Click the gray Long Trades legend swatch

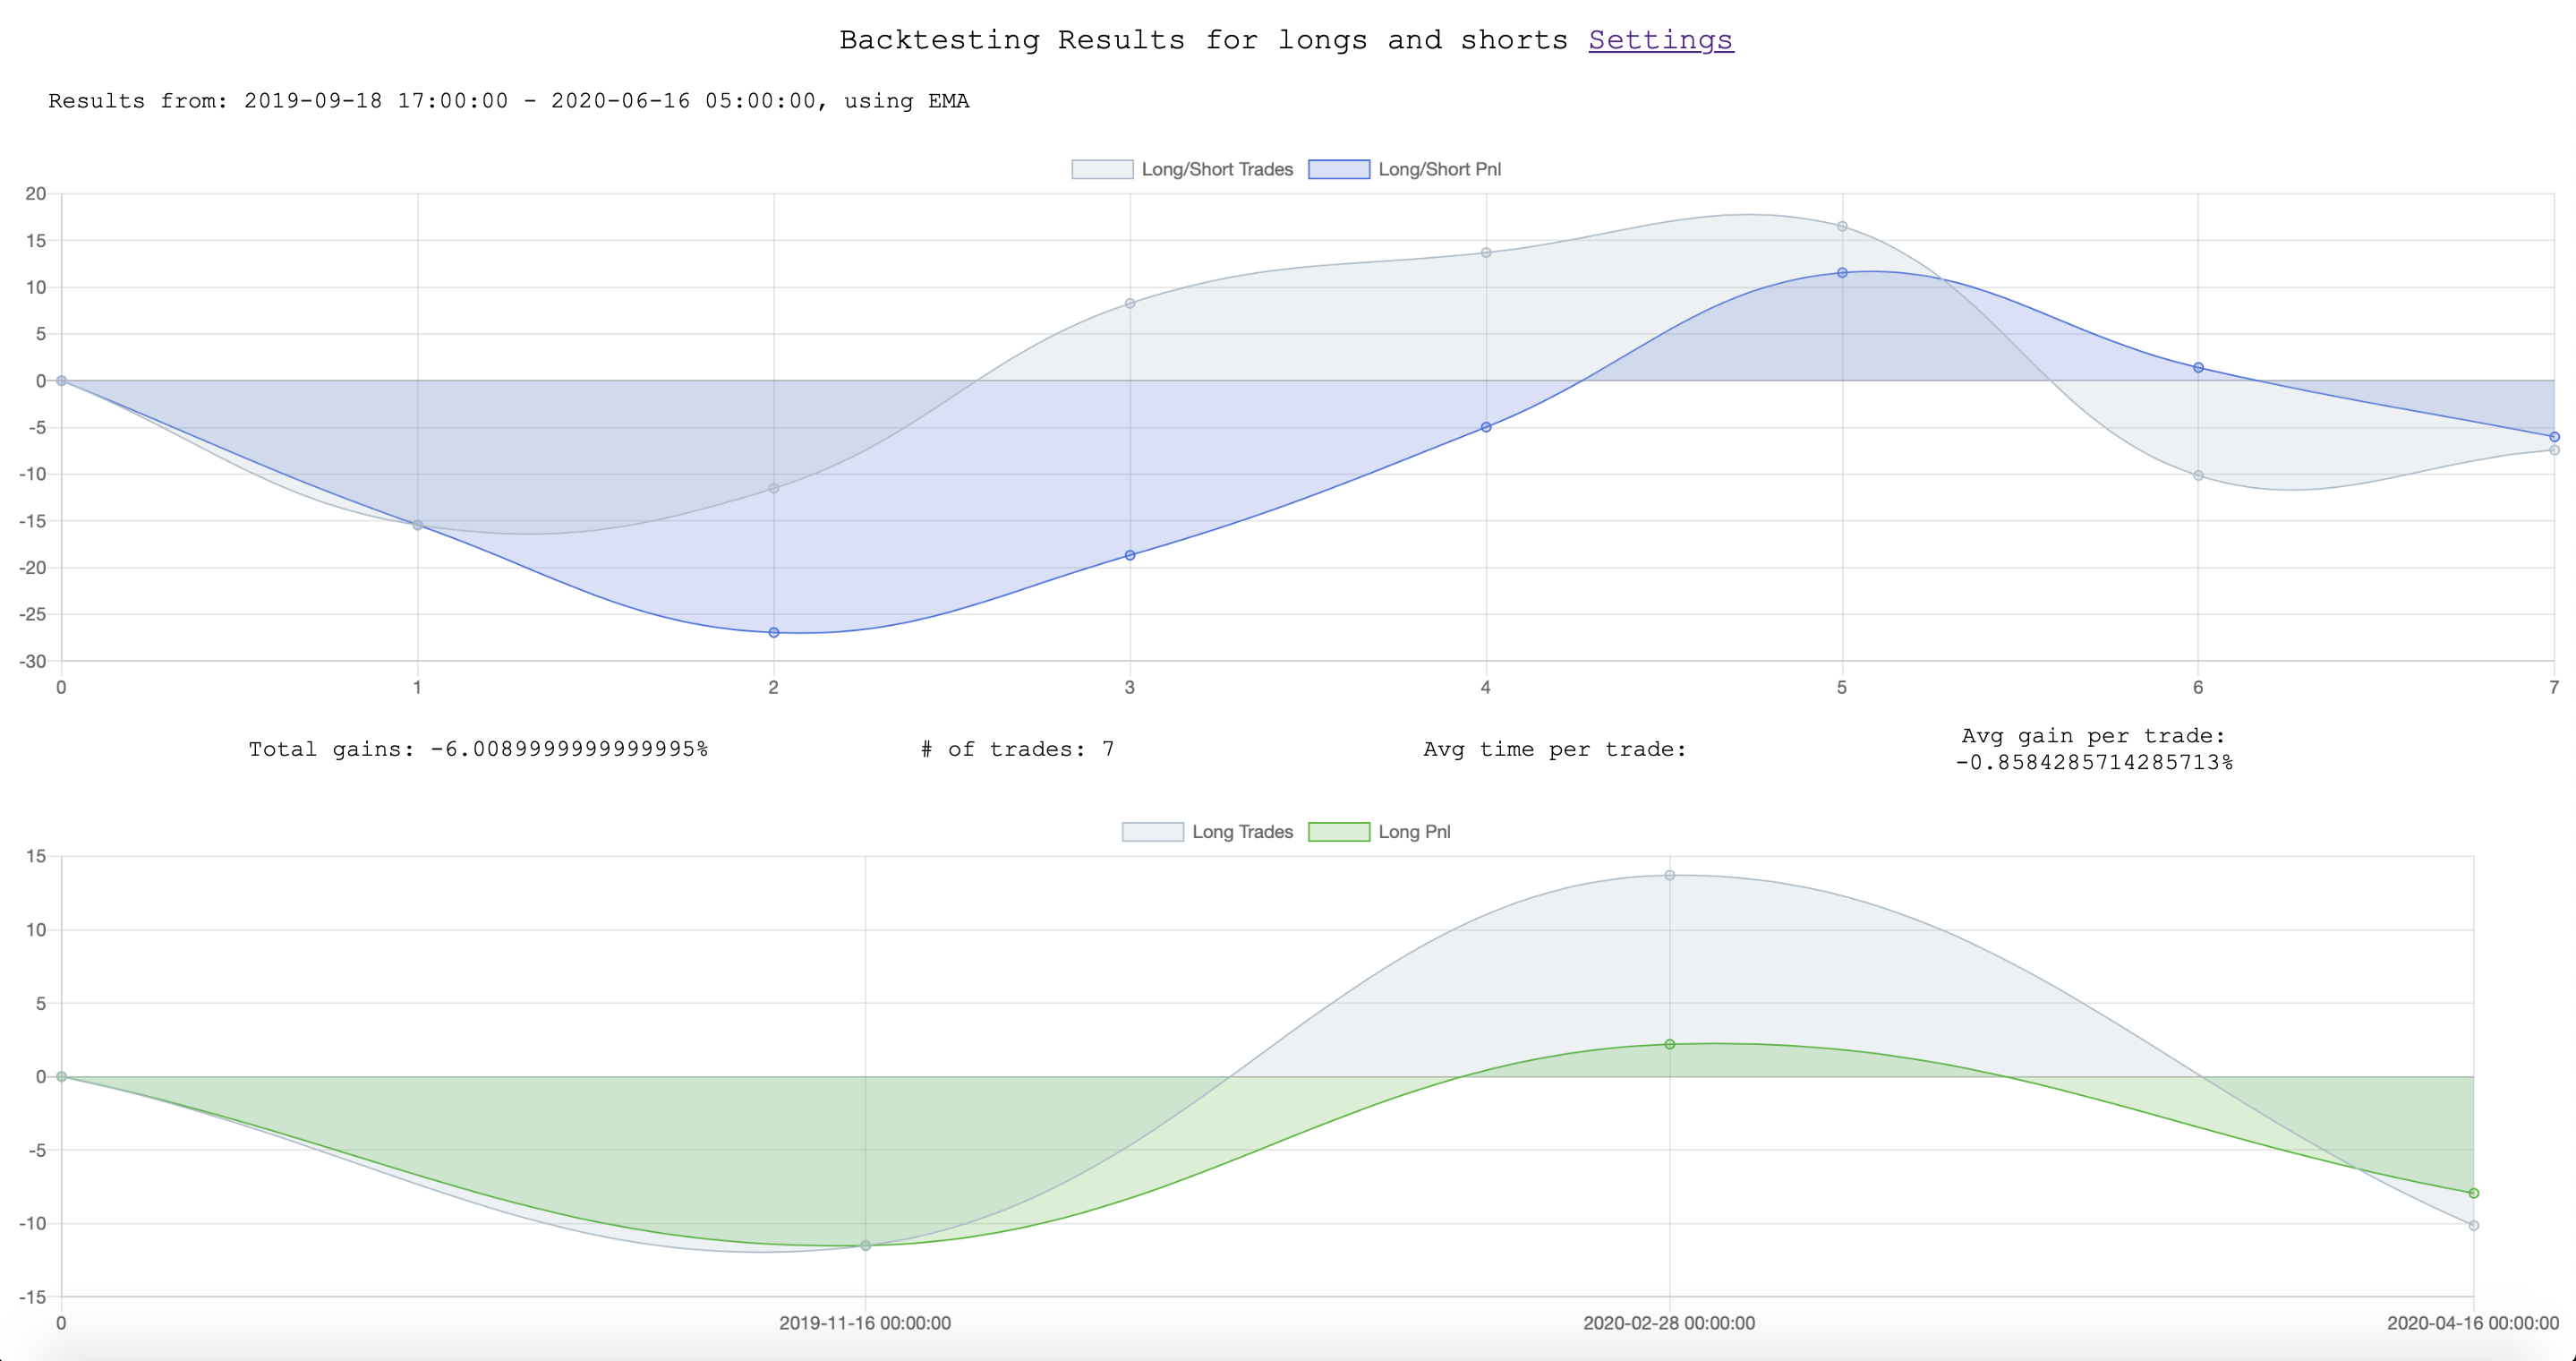pyautogui.click(x=1152, y=831)
